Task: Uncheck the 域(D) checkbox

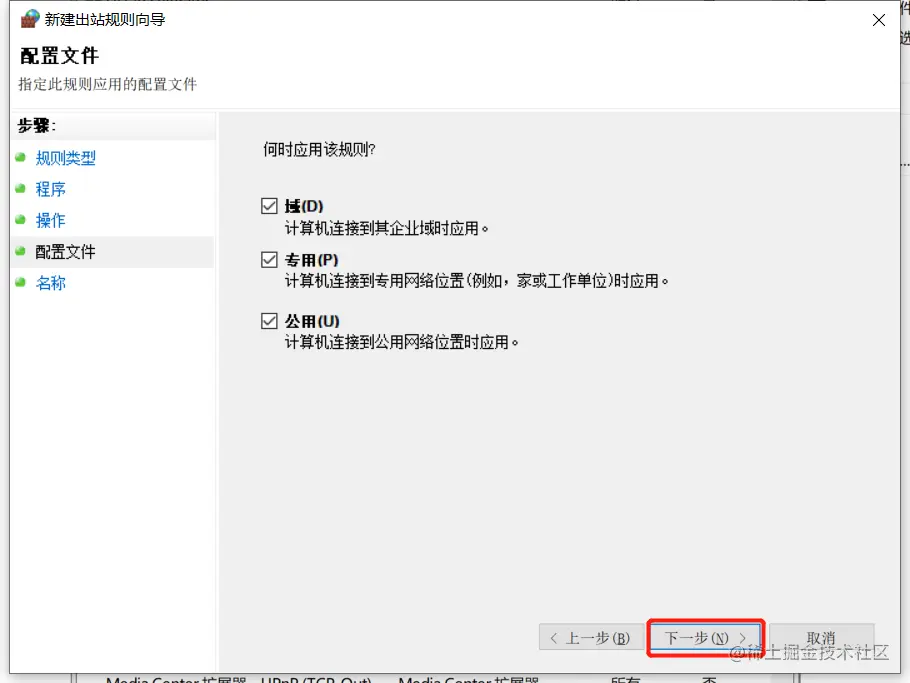Action: [x=270, y=205]
